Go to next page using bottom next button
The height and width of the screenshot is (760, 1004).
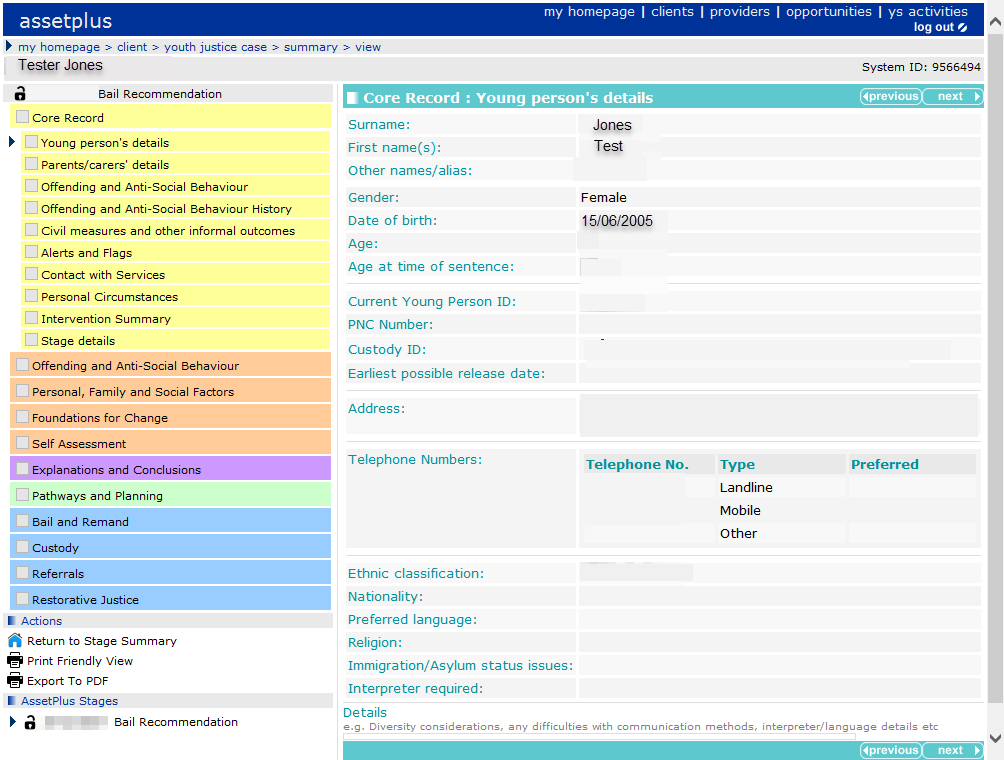(x=952, y=751)
